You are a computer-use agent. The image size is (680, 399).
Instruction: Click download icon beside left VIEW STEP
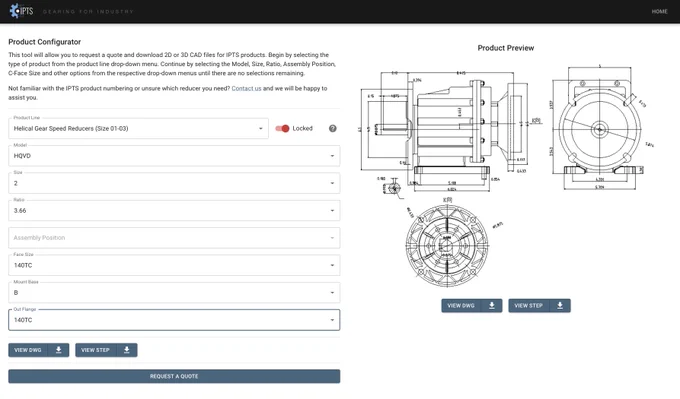[127, 350]
